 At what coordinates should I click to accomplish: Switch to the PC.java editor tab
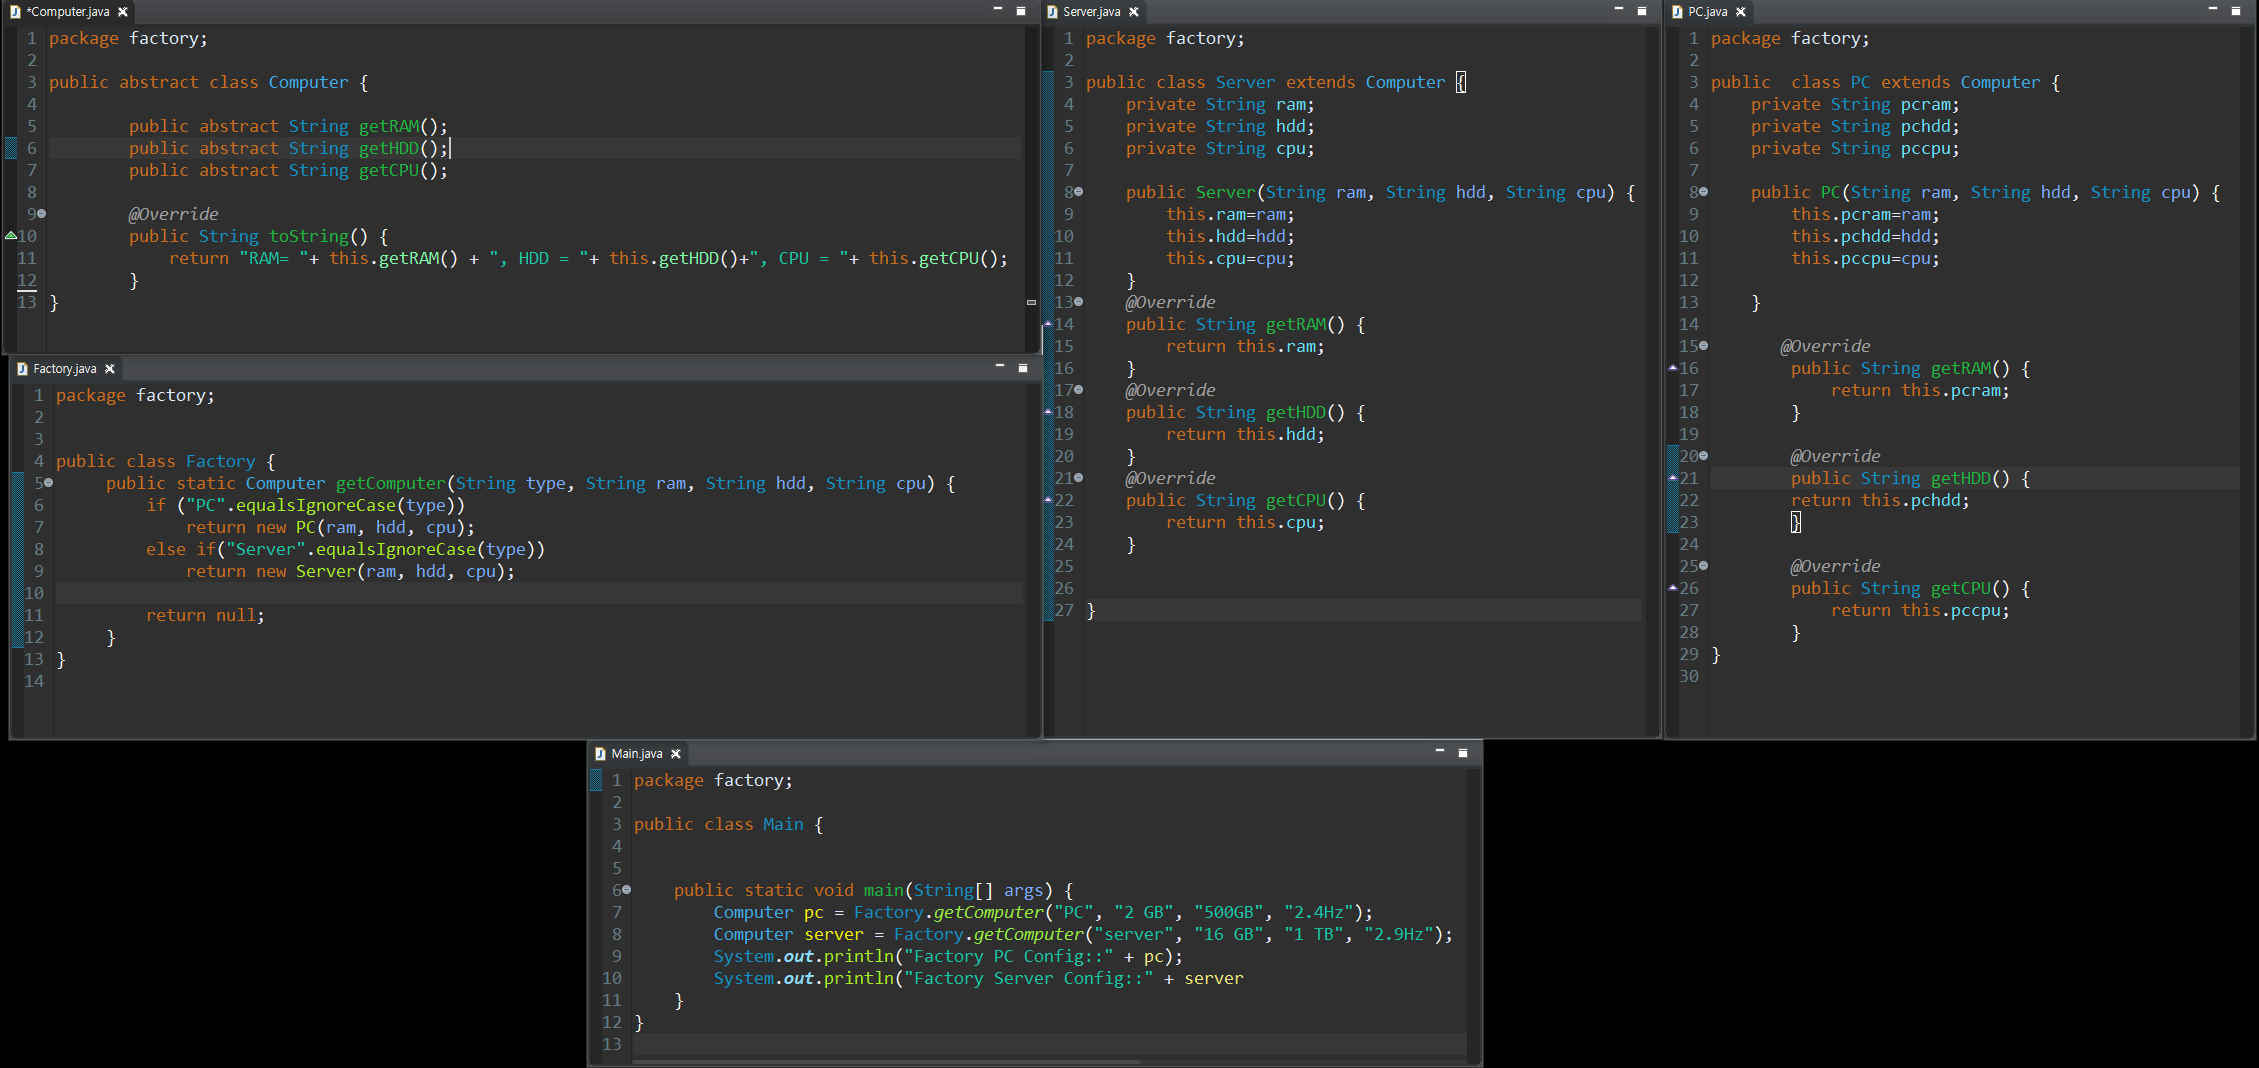click(x=1707, y=12)
